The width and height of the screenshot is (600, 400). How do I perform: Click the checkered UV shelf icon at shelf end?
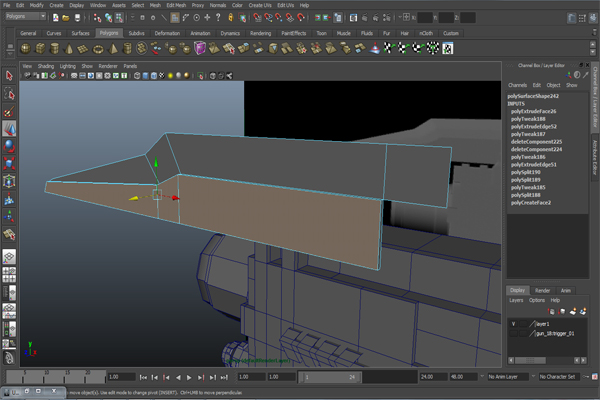(x=448, y=49)
